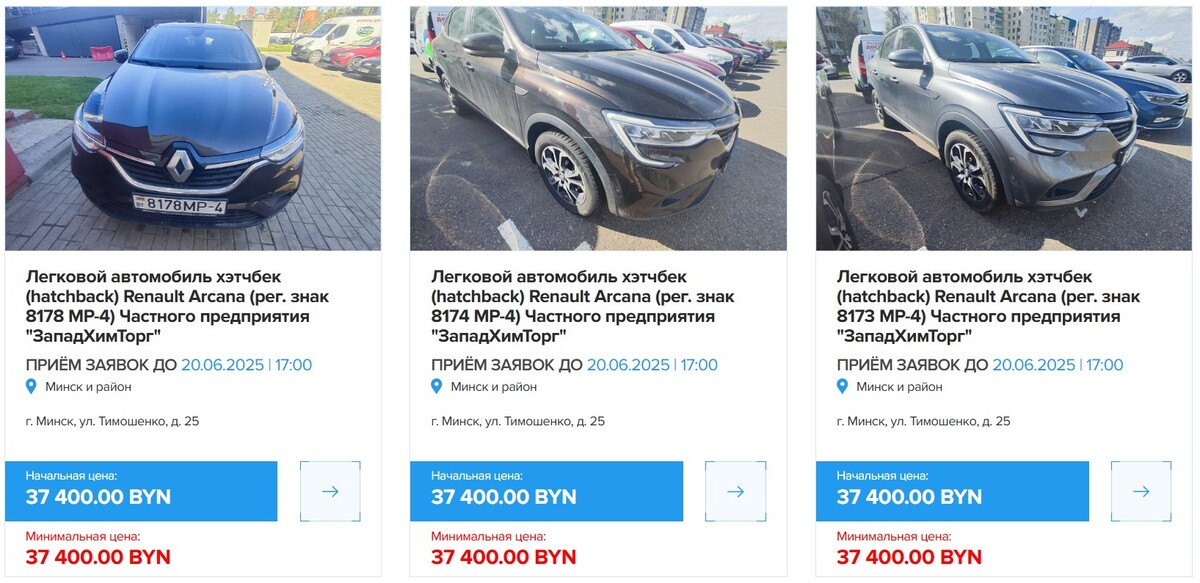Open gray Renault Arcana photo
This screenshot has width=1200, height=583.
(x=1004, y=129)
